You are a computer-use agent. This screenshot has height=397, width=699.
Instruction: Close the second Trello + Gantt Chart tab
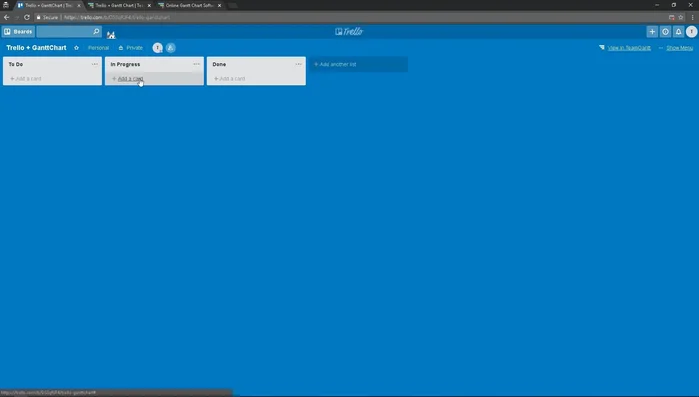(149, 5)
